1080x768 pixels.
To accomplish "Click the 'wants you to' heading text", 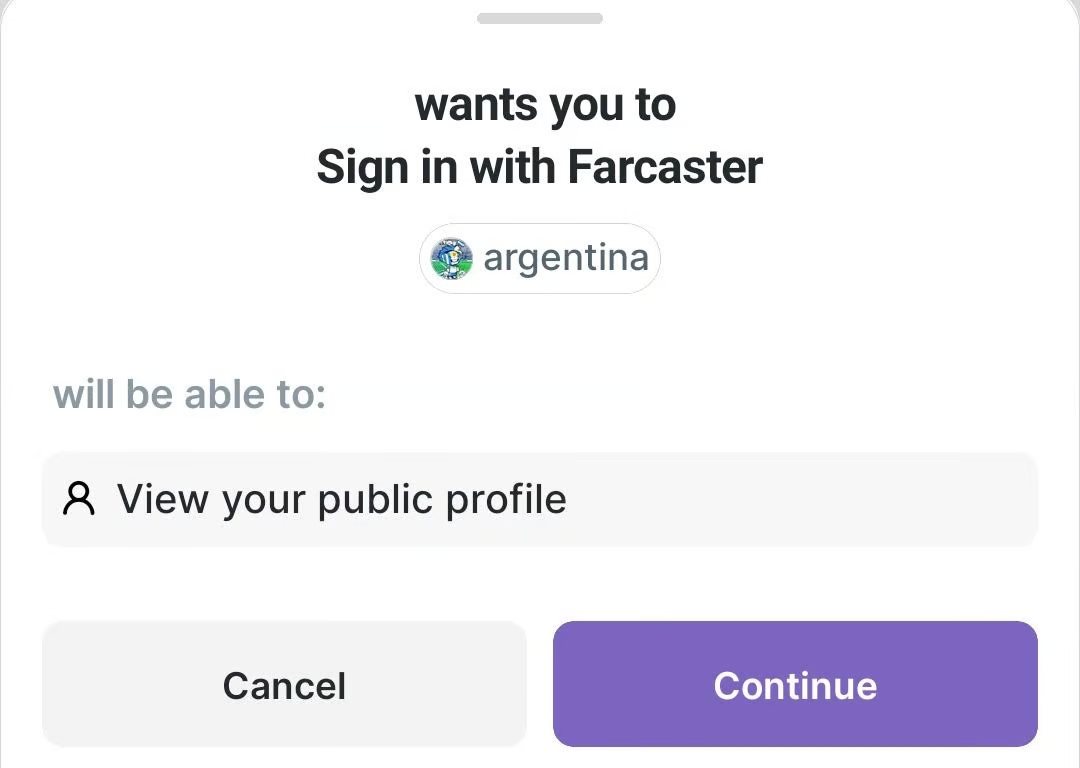I will (x=546, y=105).
